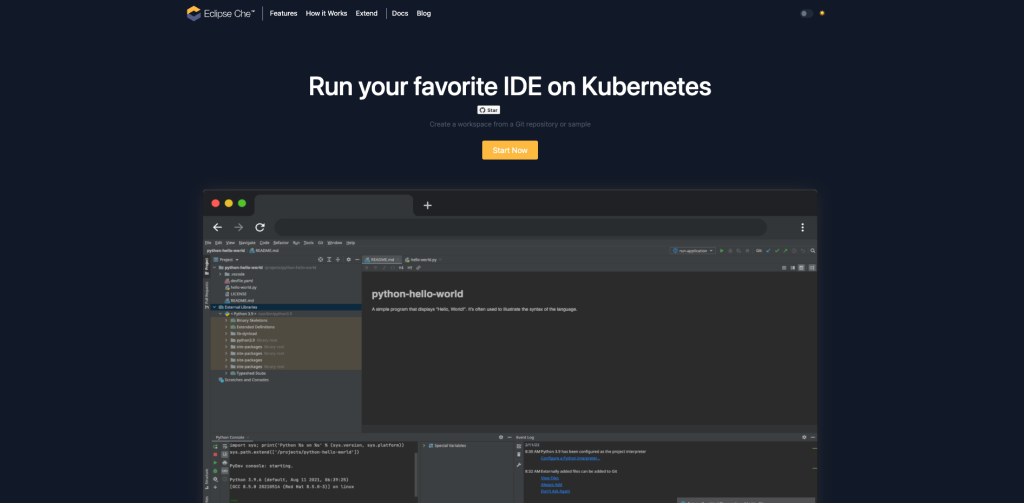Open the run-application configuration dropdown
This screenshot has height=503, width=1024.
(x=693, y=251)
